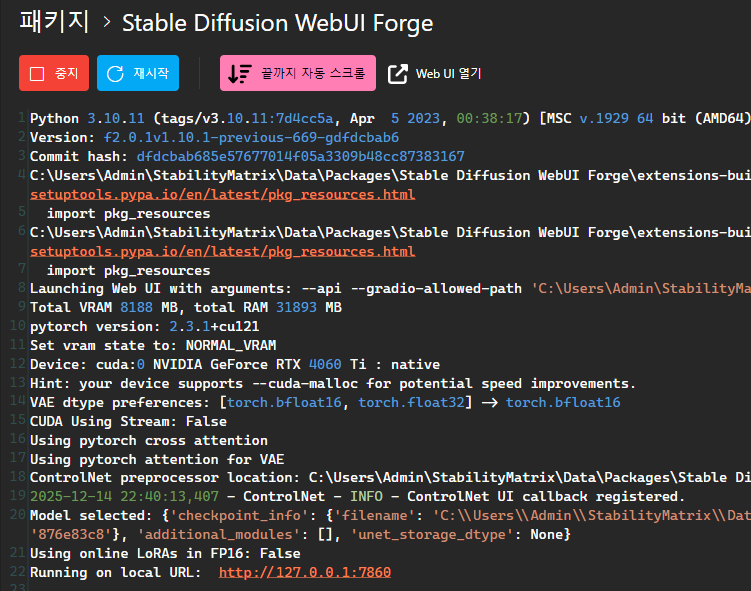Click 'Set vram state to: NORMAL_VRAM' line

point(153,345)
